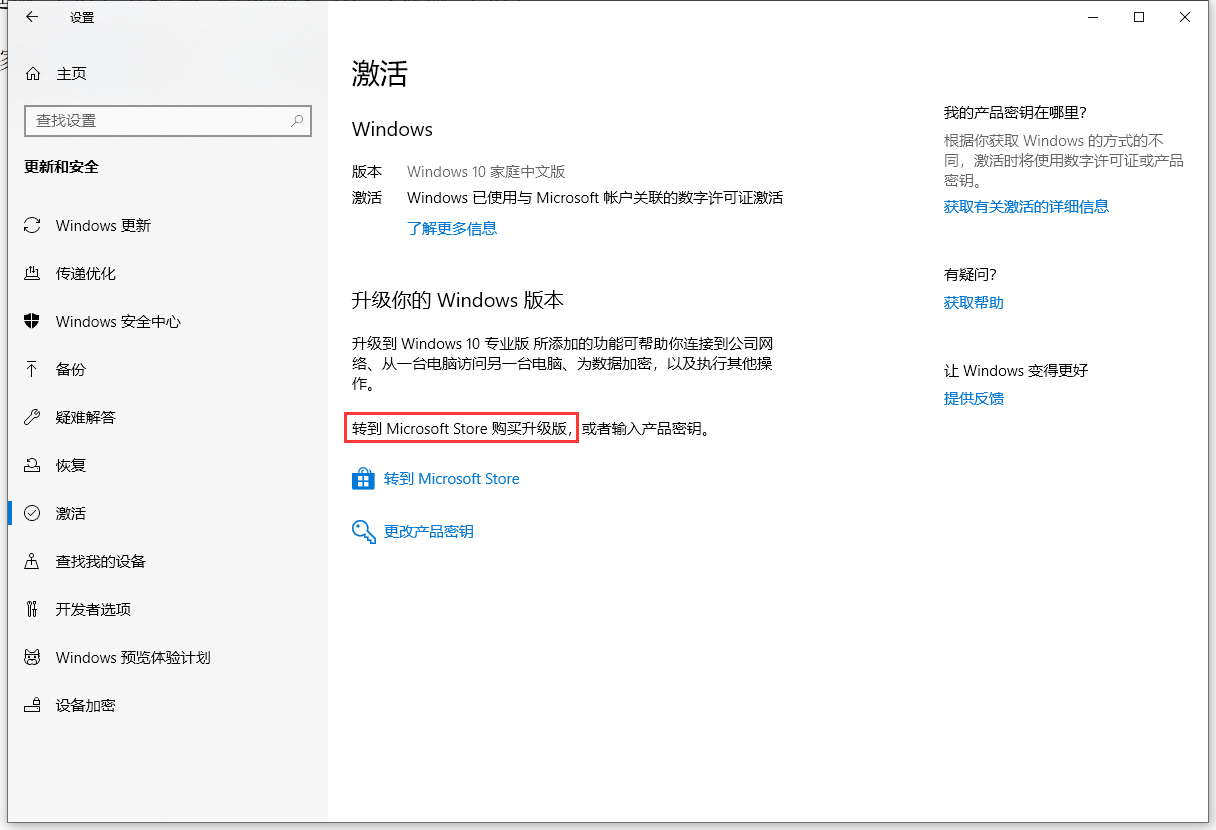This screenshot has height=830, width=1216.
Task: Click the Microsoft Store shopping bag icon
Action: point(362,479)
